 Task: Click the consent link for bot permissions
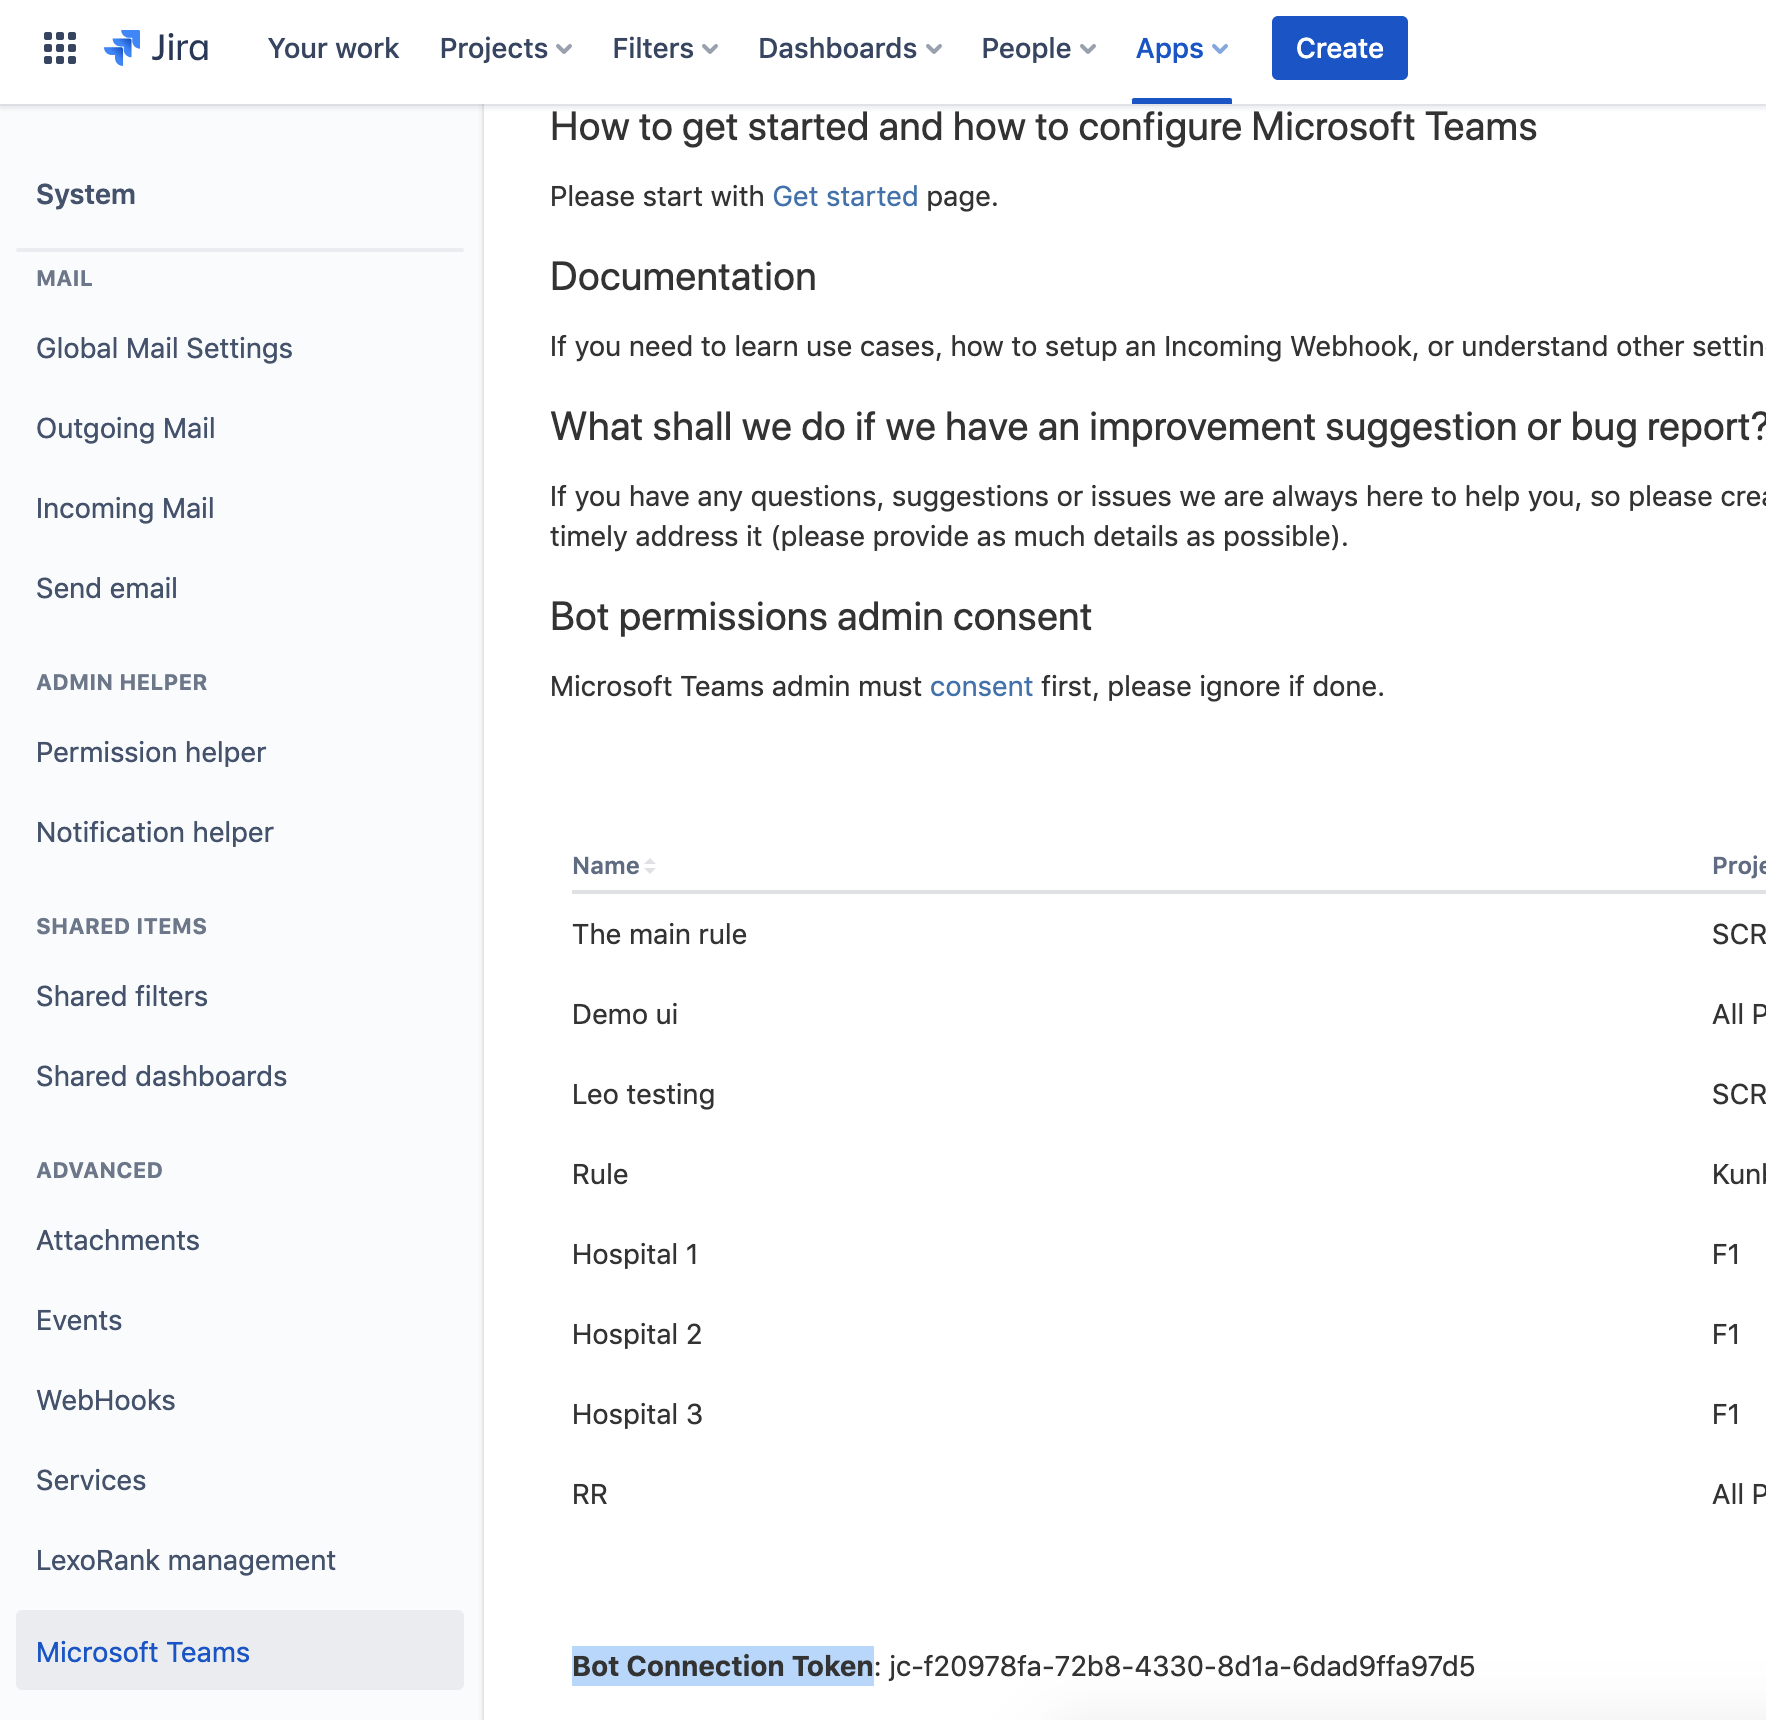[x=981, y=686]
